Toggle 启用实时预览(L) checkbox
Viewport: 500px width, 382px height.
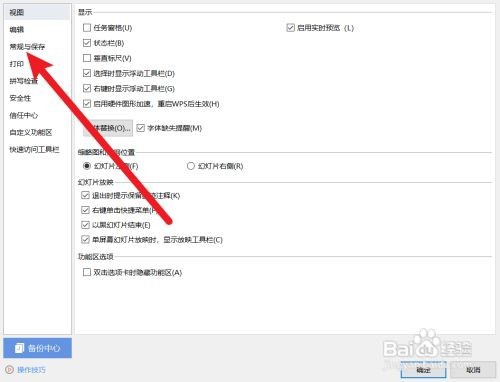point(290,28)
